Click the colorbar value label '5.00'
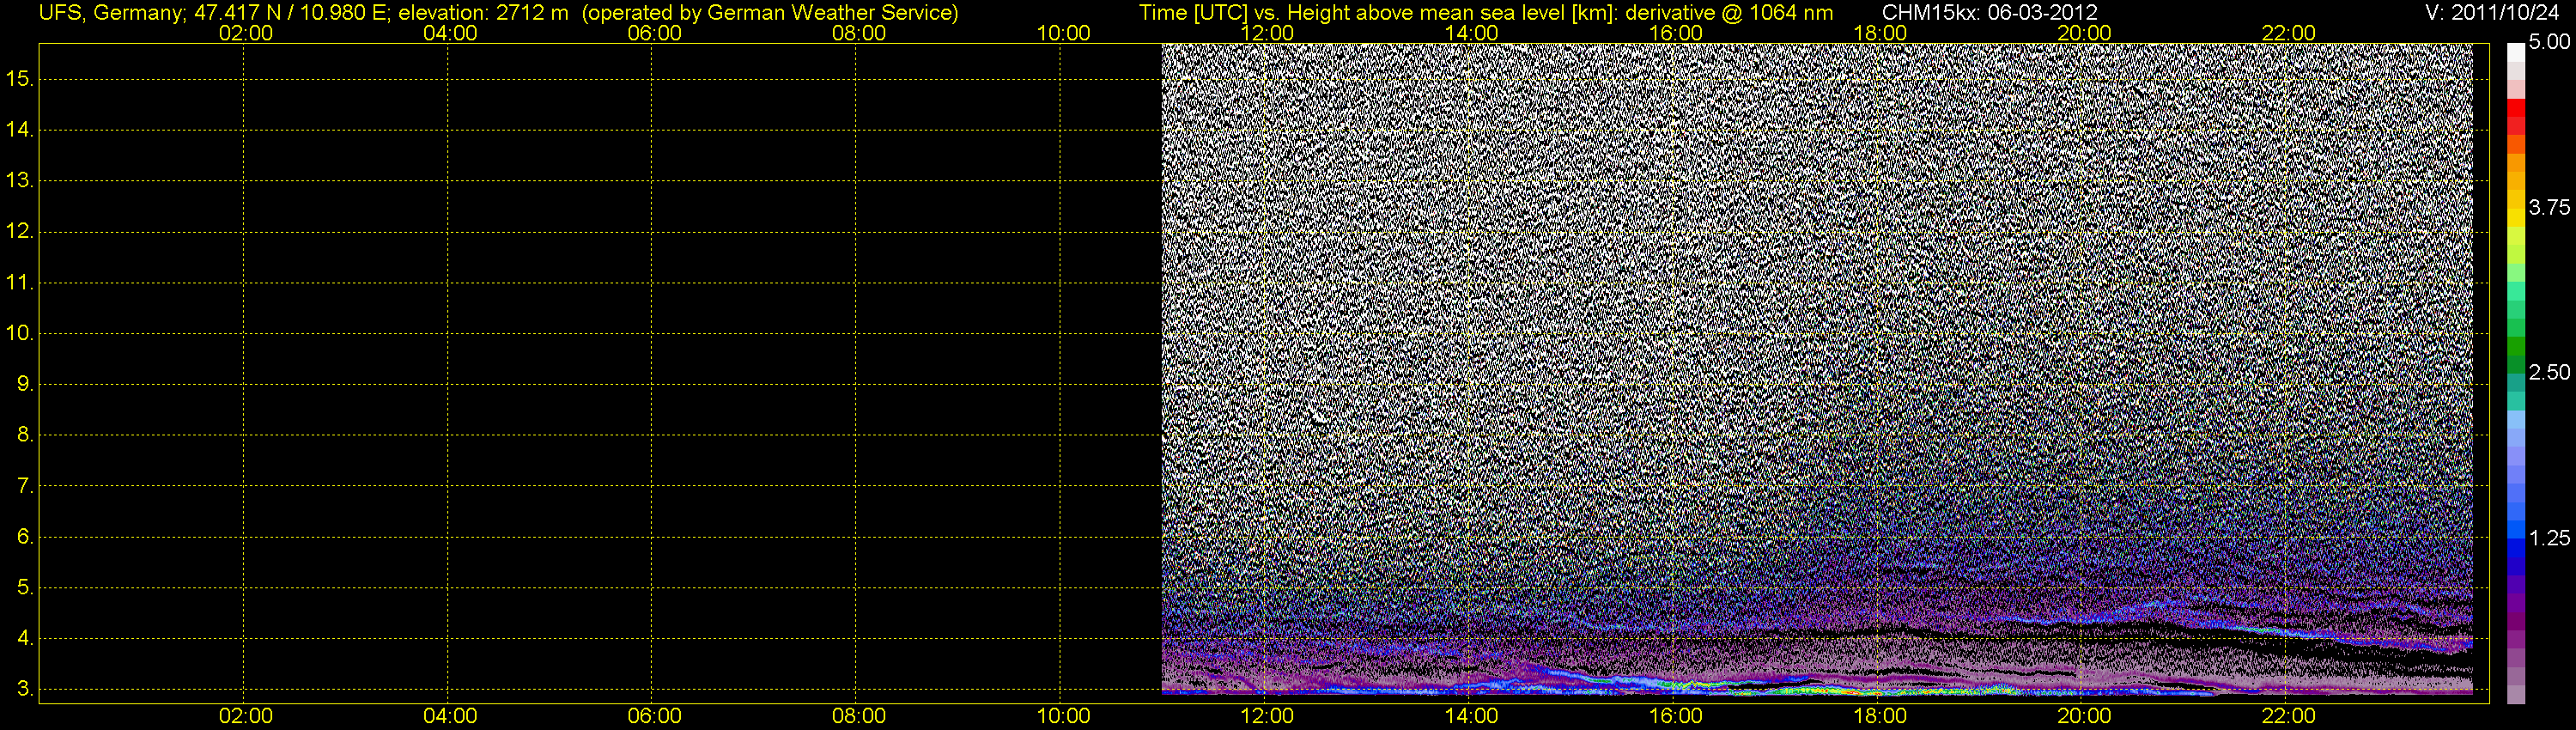This screenshot has width=2576, height=730. click(2549, 42)
